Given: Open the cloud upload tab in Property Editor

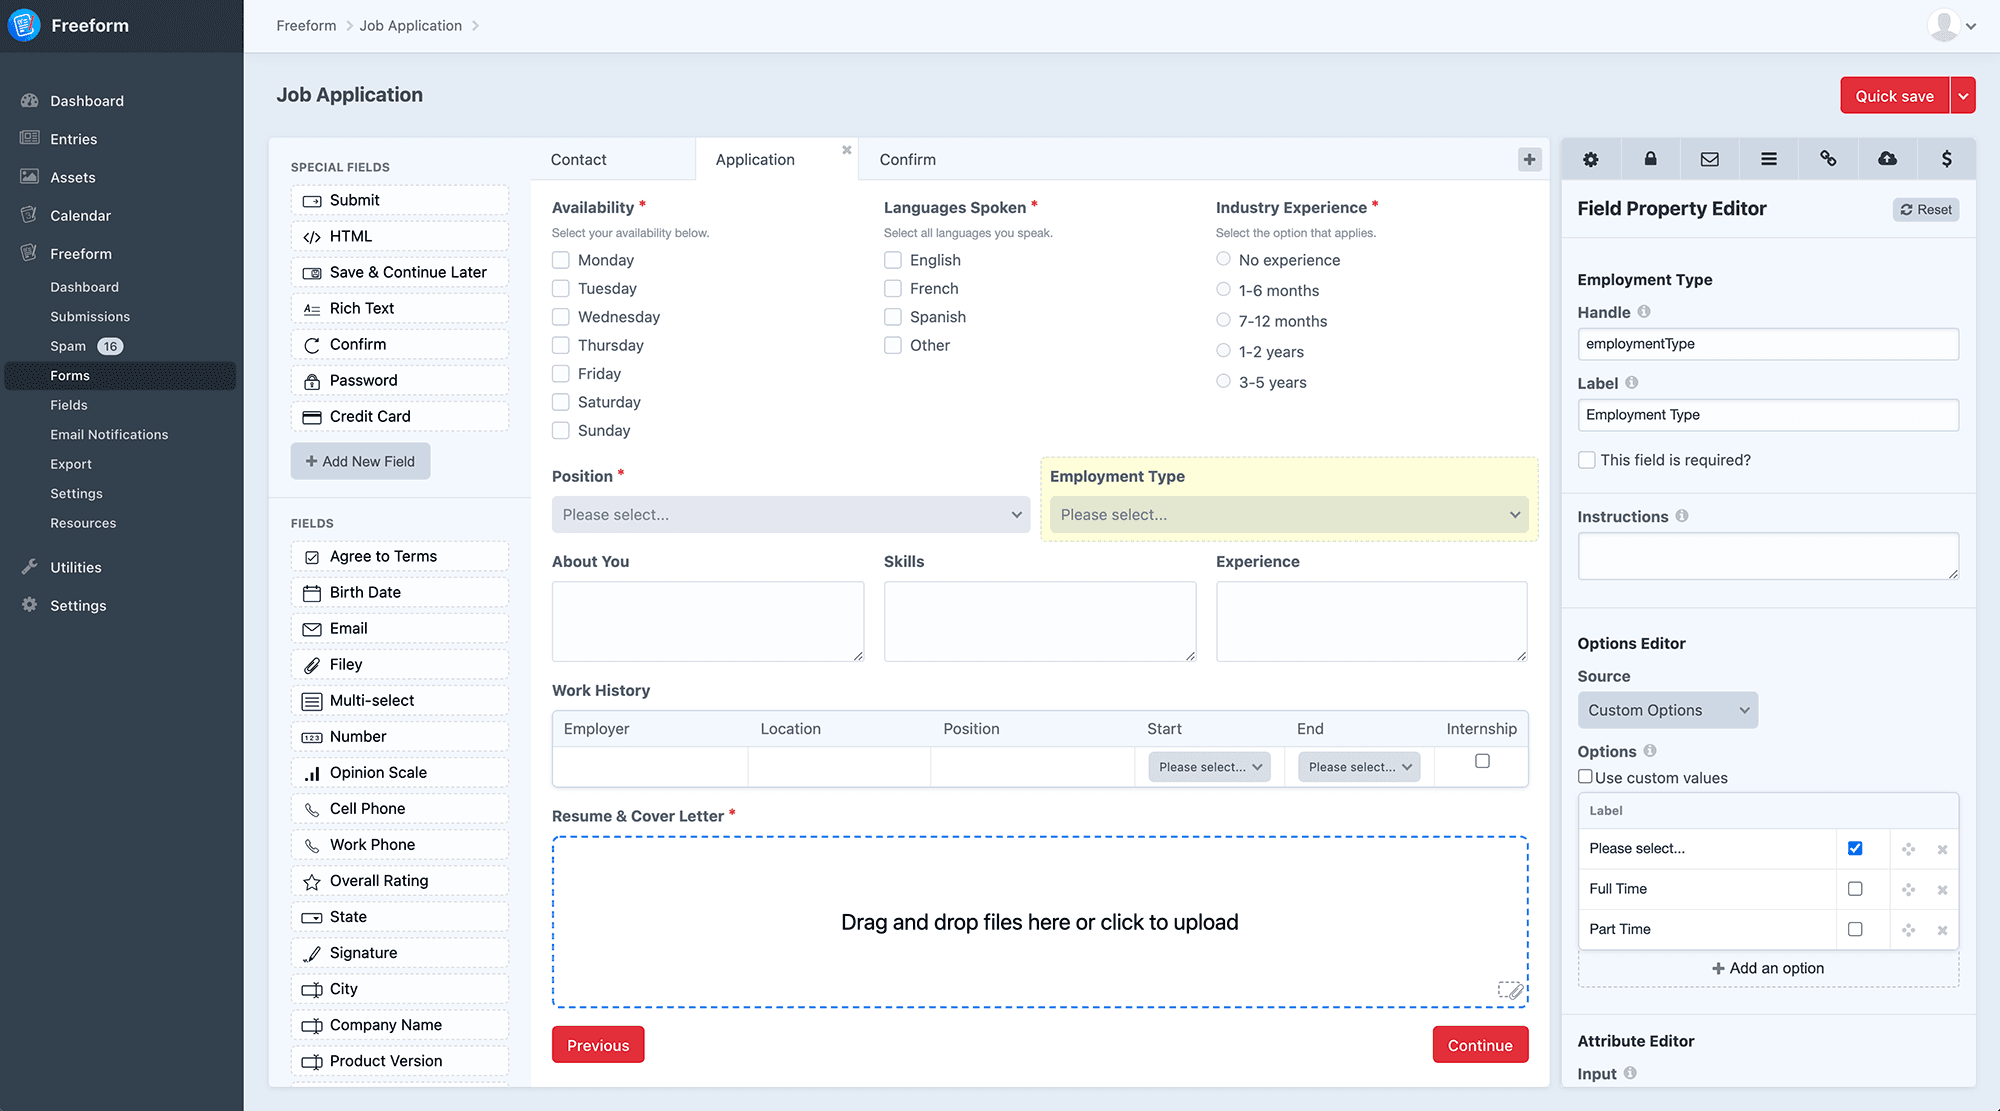Looking at the screenshot, I should tap(1887, 158).
